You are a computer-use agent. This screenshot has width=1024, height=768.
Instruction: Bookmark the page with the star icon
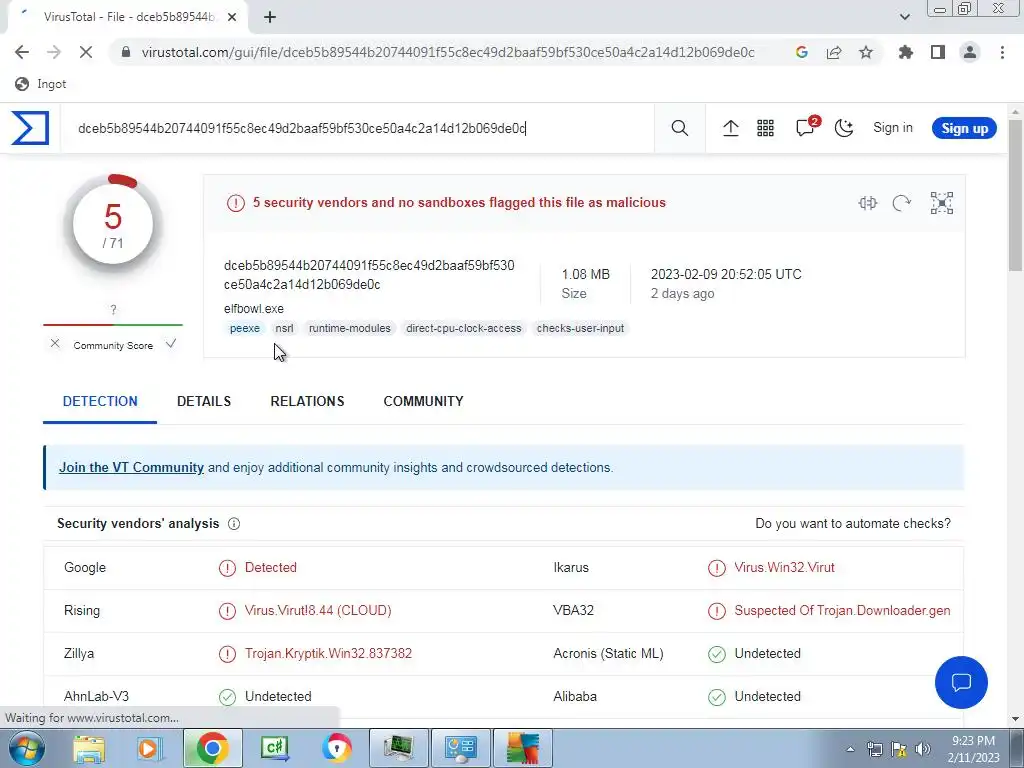point(866,52)
